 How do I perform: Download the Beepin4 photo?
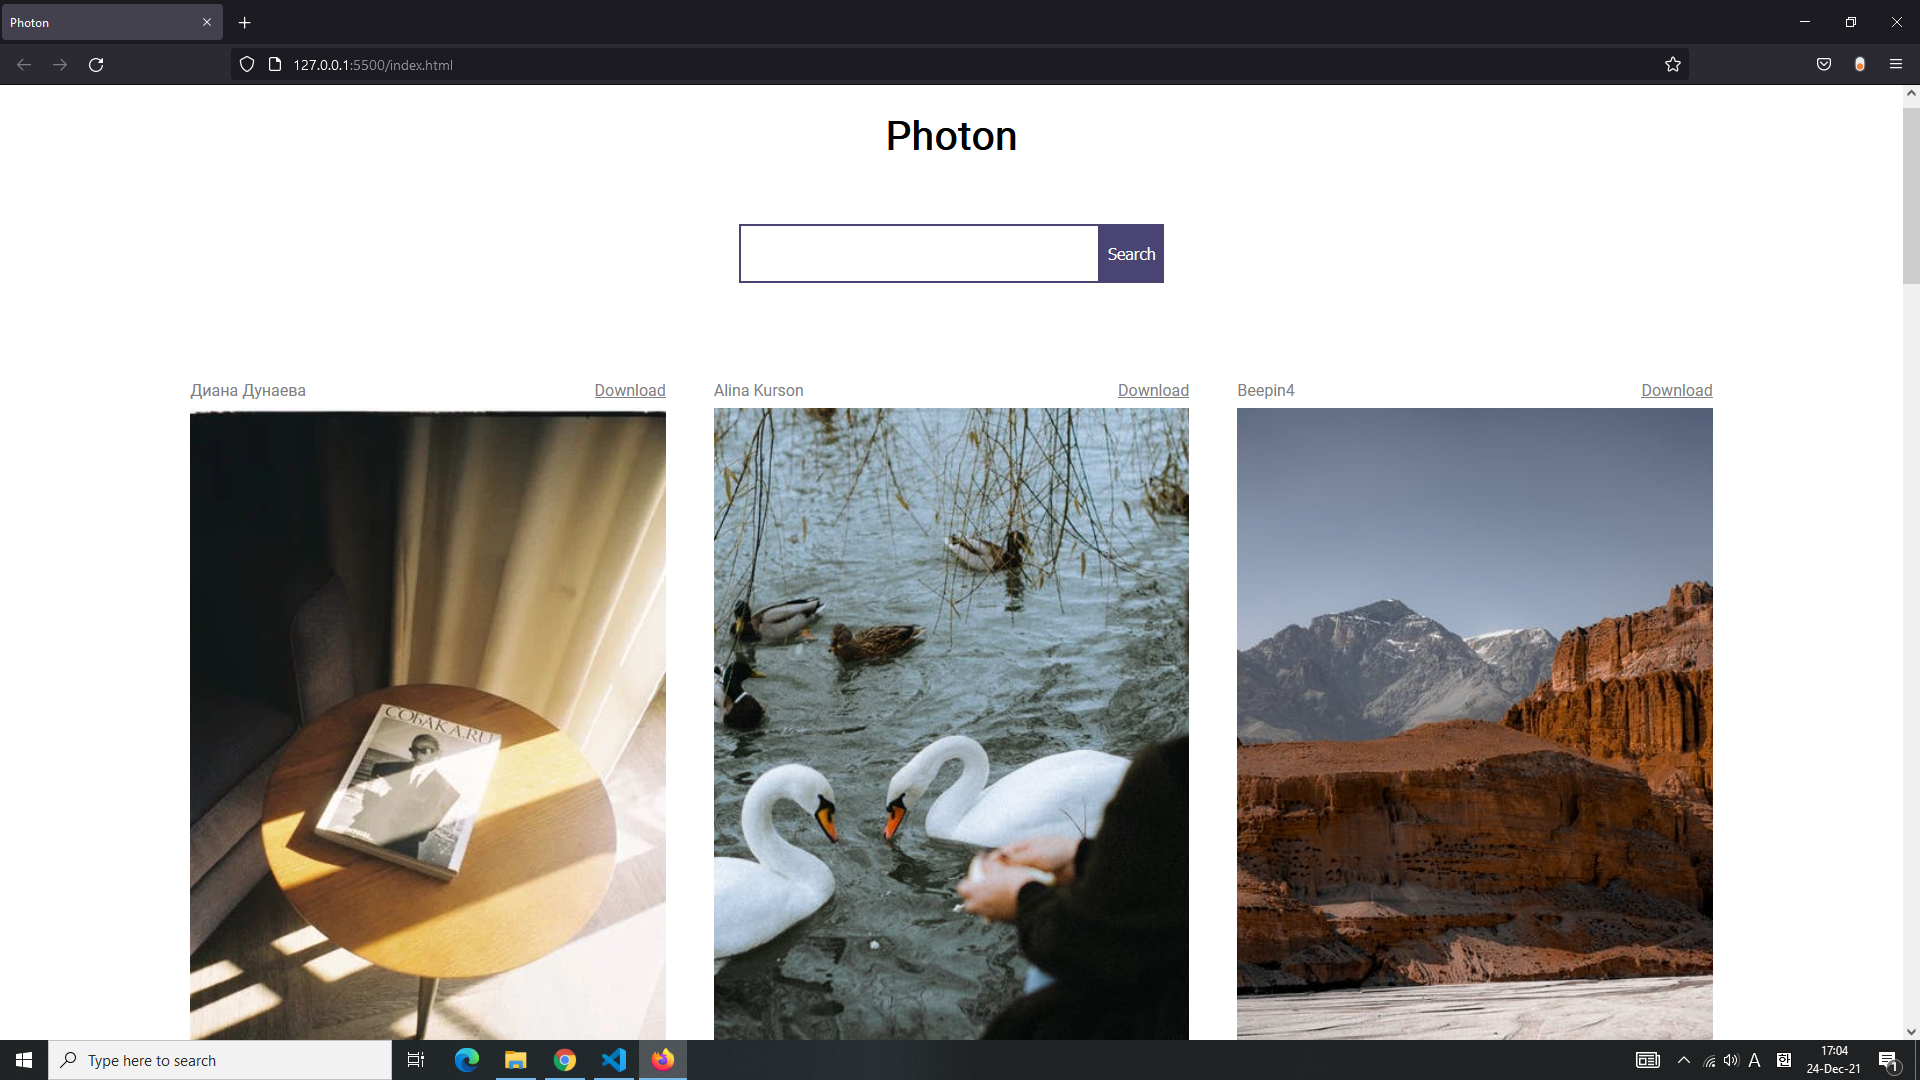click(x=1676, y=390)
